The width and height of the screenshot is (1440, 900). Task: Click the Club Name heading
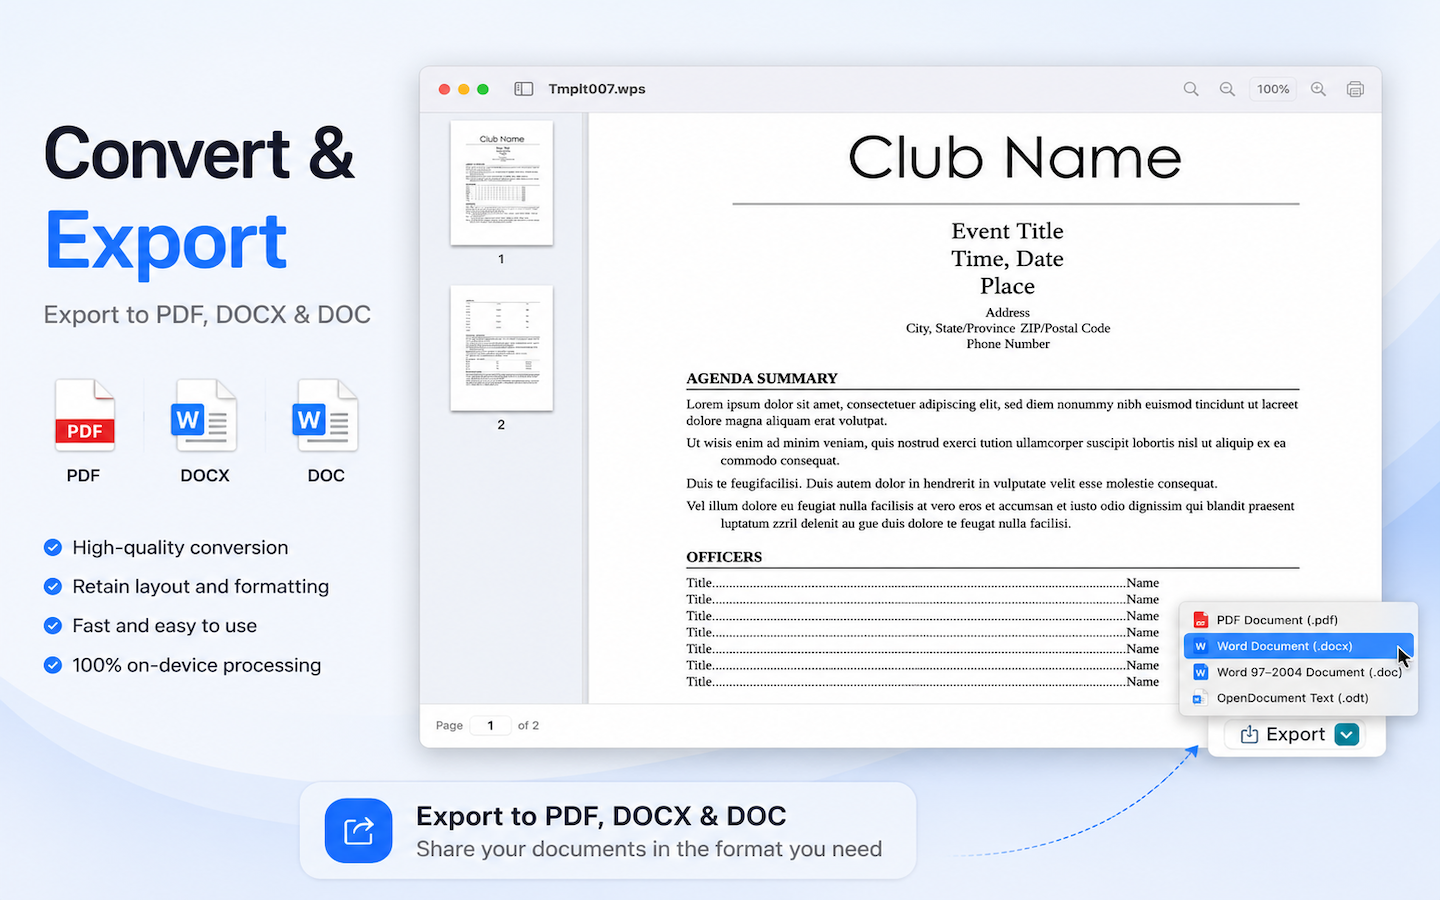[x=1015, y=158]
